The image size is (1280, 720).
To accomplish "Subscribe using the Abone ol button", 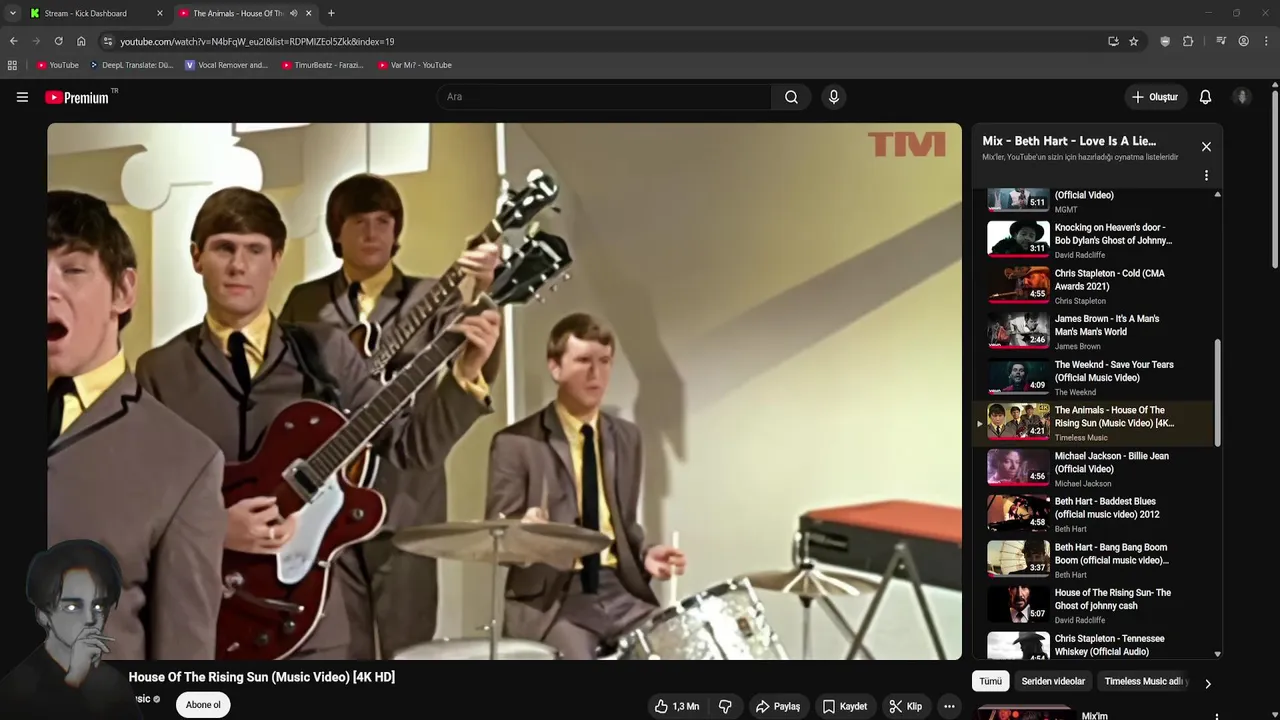I will click(203, 705).
